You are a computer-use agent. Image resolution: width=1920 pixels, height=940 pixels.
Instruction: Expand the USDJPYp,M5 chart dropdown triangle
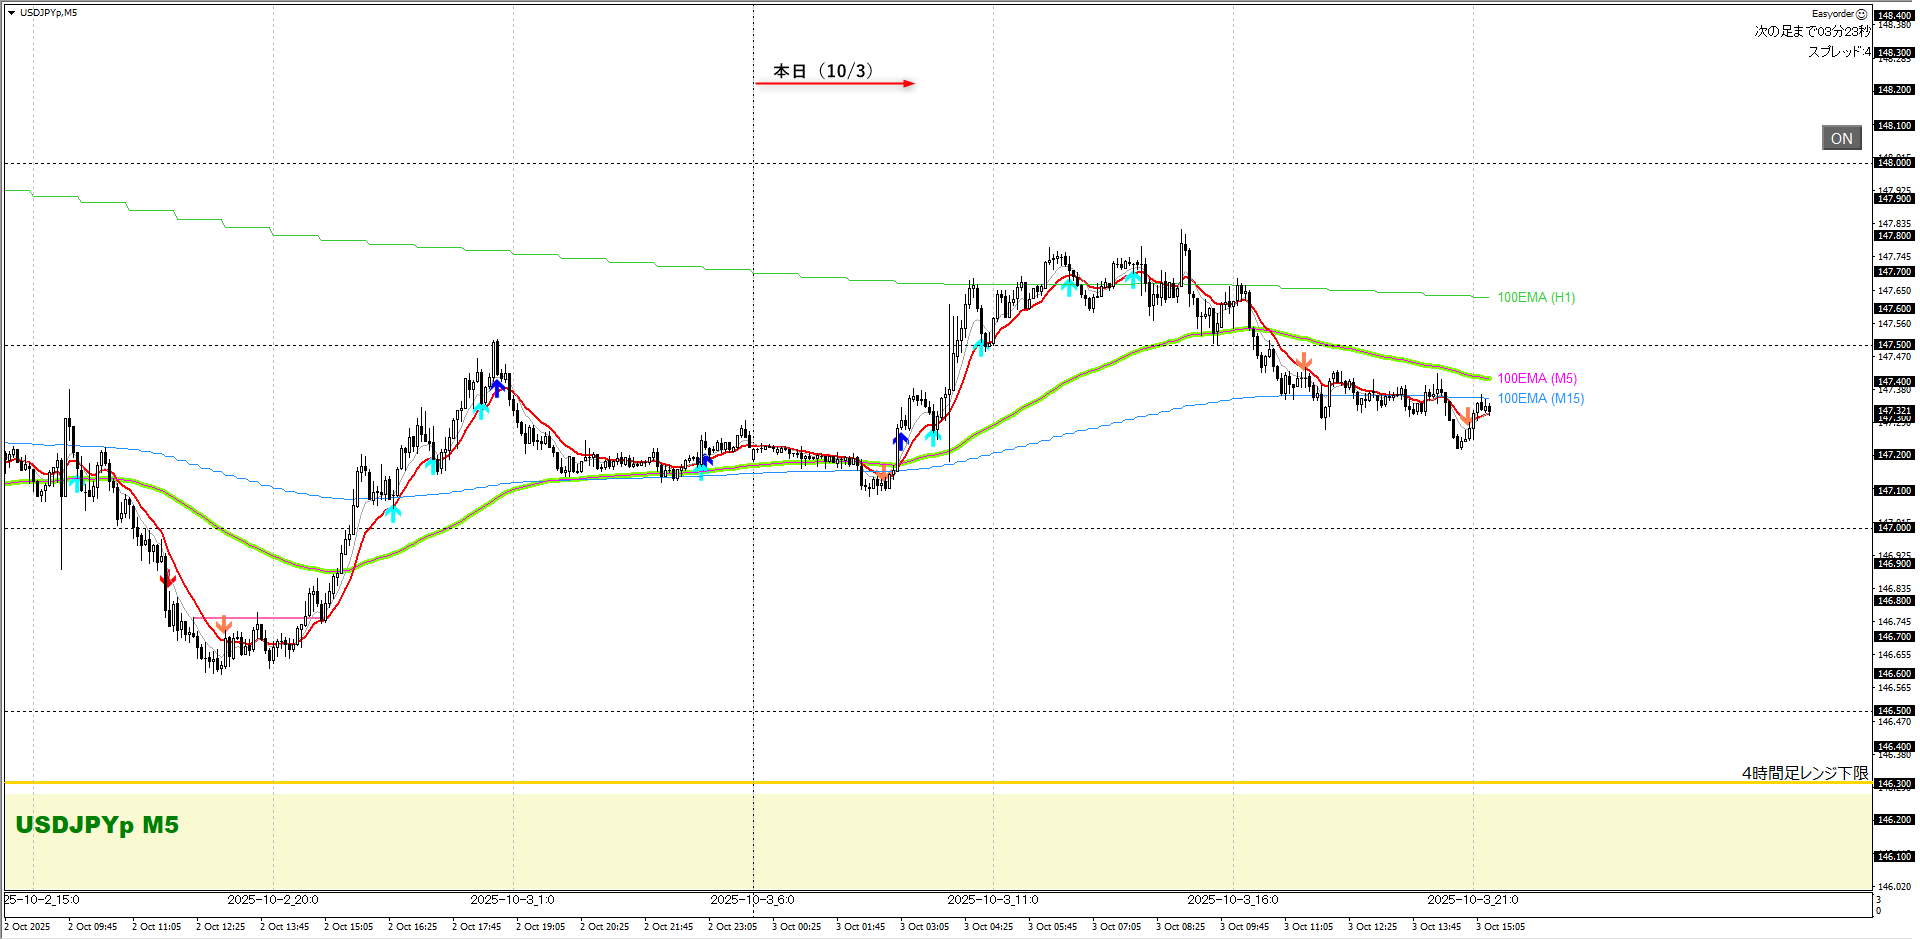coord(11,13)
